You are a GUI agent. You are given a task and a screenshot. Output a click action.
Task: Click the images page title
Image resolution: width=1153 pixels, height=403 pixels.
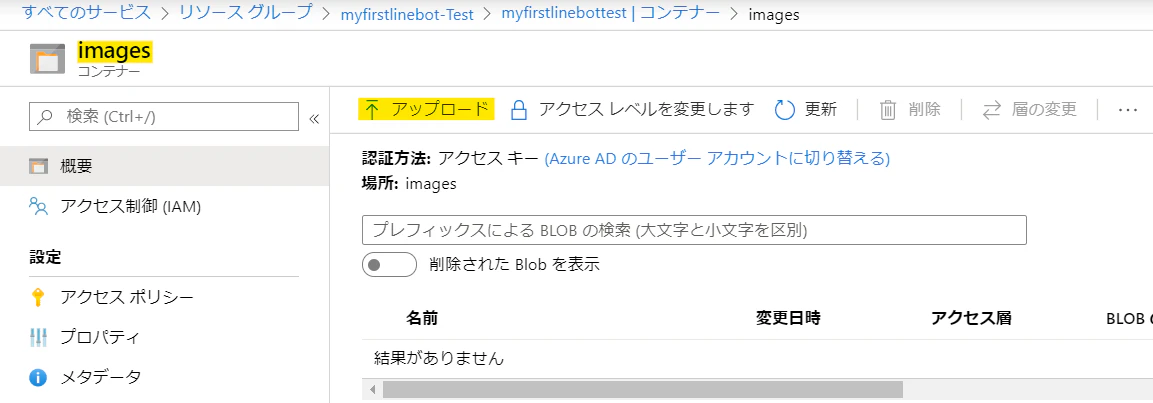[115, 51]
